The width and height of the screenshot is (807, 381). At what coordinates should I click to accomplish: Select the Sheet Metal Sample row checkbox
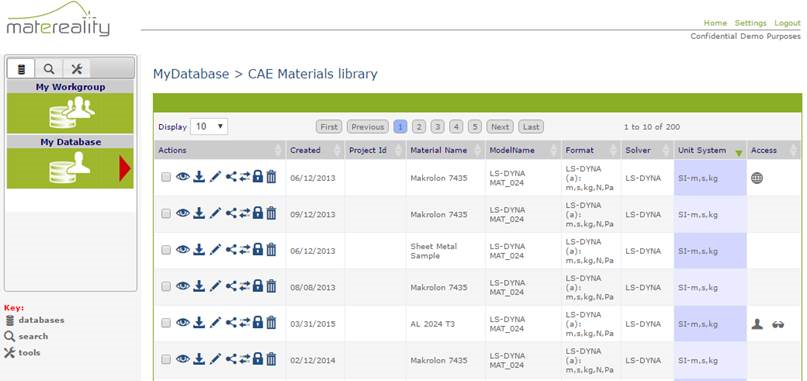click(x=166, y=250)
